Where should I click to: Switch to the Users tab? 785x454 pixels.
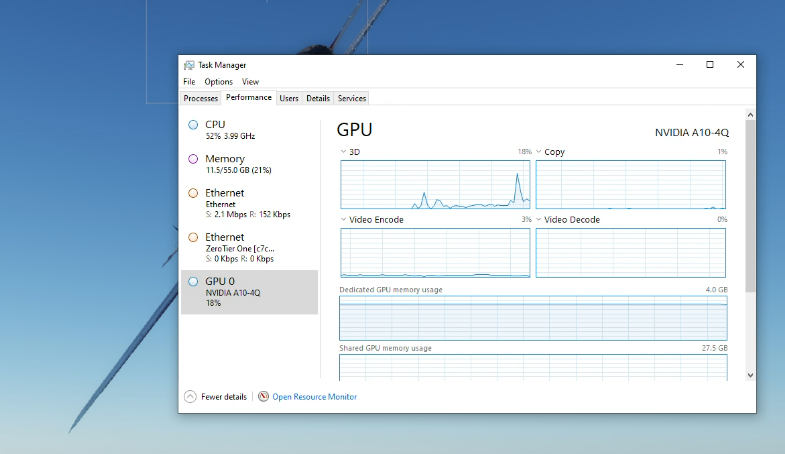coord(289,98)
